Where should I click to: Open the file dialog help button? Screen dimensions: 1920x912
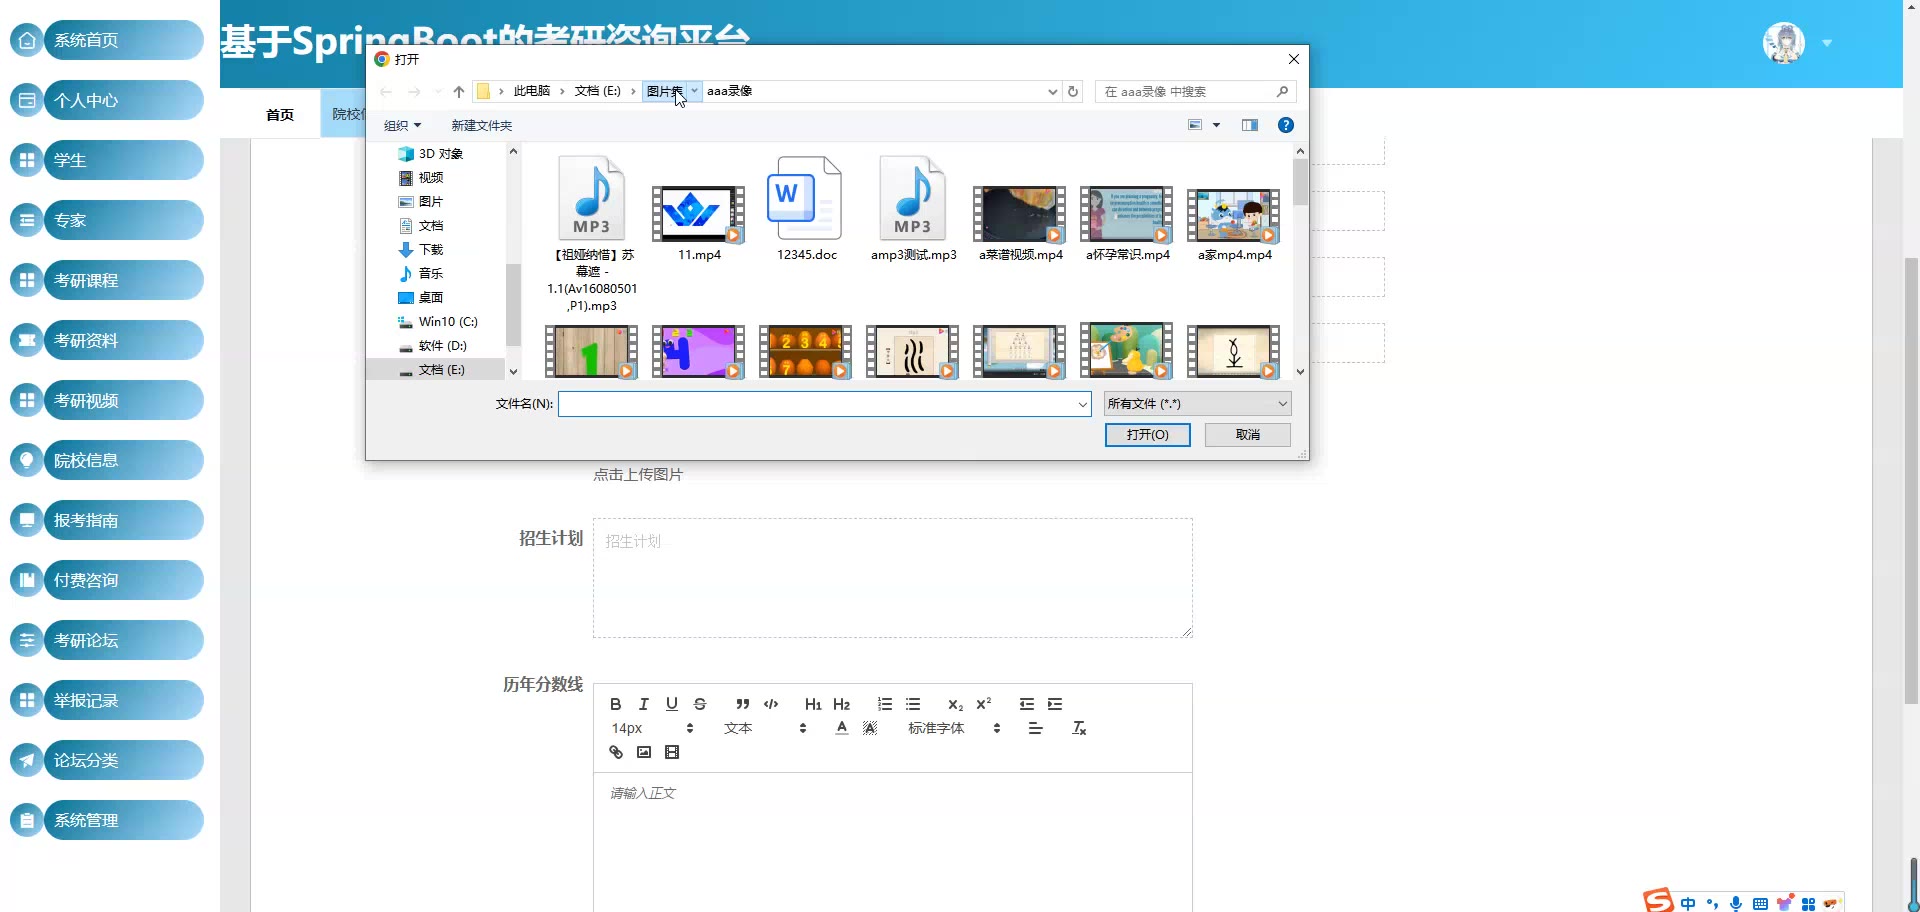point(1286,125)
